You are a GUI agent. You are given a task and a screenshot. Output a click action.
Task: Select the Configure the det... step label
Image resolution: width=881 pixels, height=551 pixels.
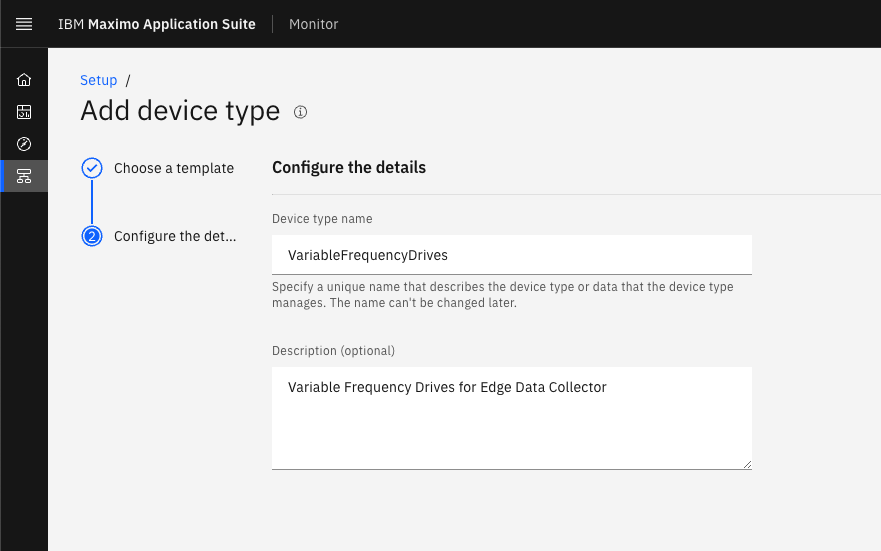pyautogui.click(x=175, y=236)
